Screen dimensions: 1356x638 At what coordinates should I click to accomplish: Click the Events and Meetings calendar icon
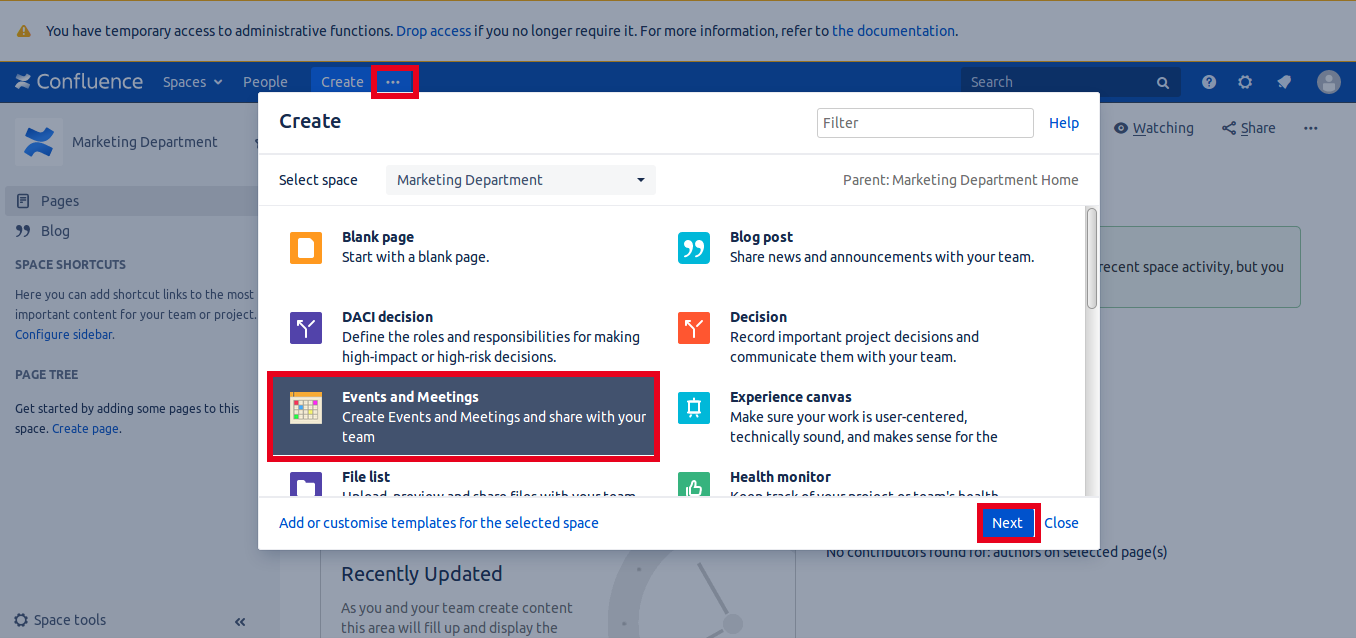pos(306,408)
